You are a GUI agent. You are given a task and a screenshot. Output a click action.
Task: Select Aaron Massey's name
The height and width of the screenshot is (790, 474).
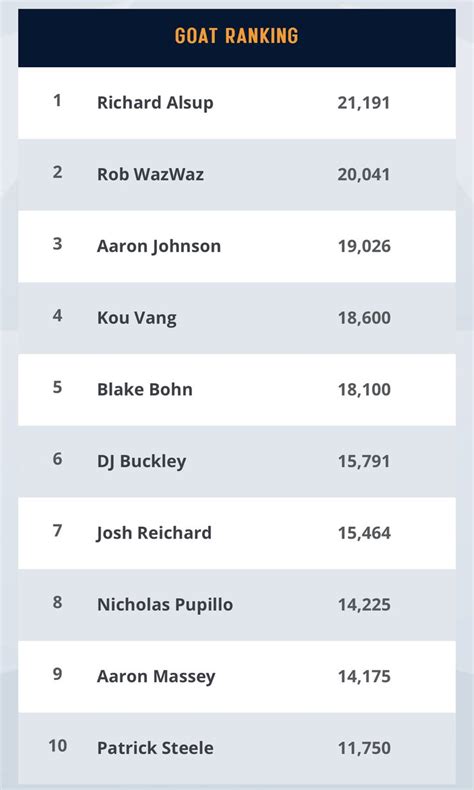pyautogui.click(x=156, y=677)
